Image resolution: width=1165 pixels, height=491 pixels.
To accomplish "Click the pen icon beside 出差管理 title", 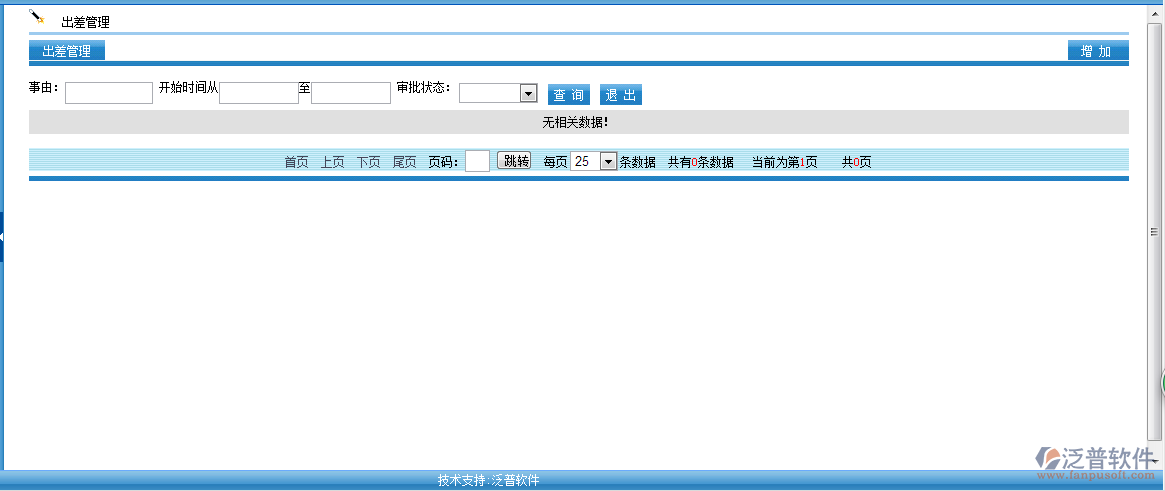I will 36,16.
